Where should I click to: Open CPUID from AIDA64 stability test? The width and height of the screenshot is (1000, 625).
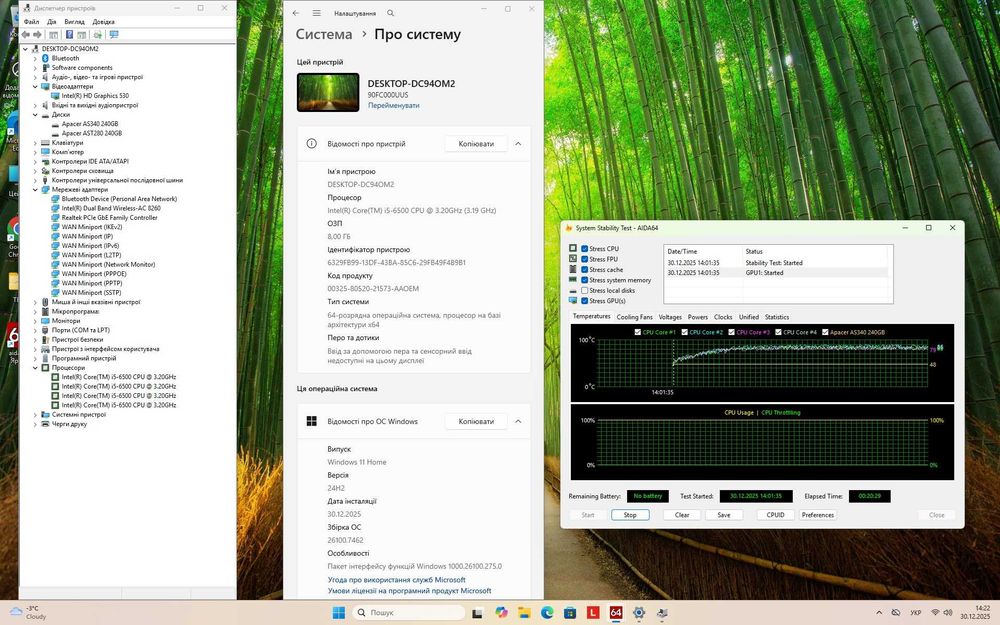pyautogui.click(x=776, y=515)
